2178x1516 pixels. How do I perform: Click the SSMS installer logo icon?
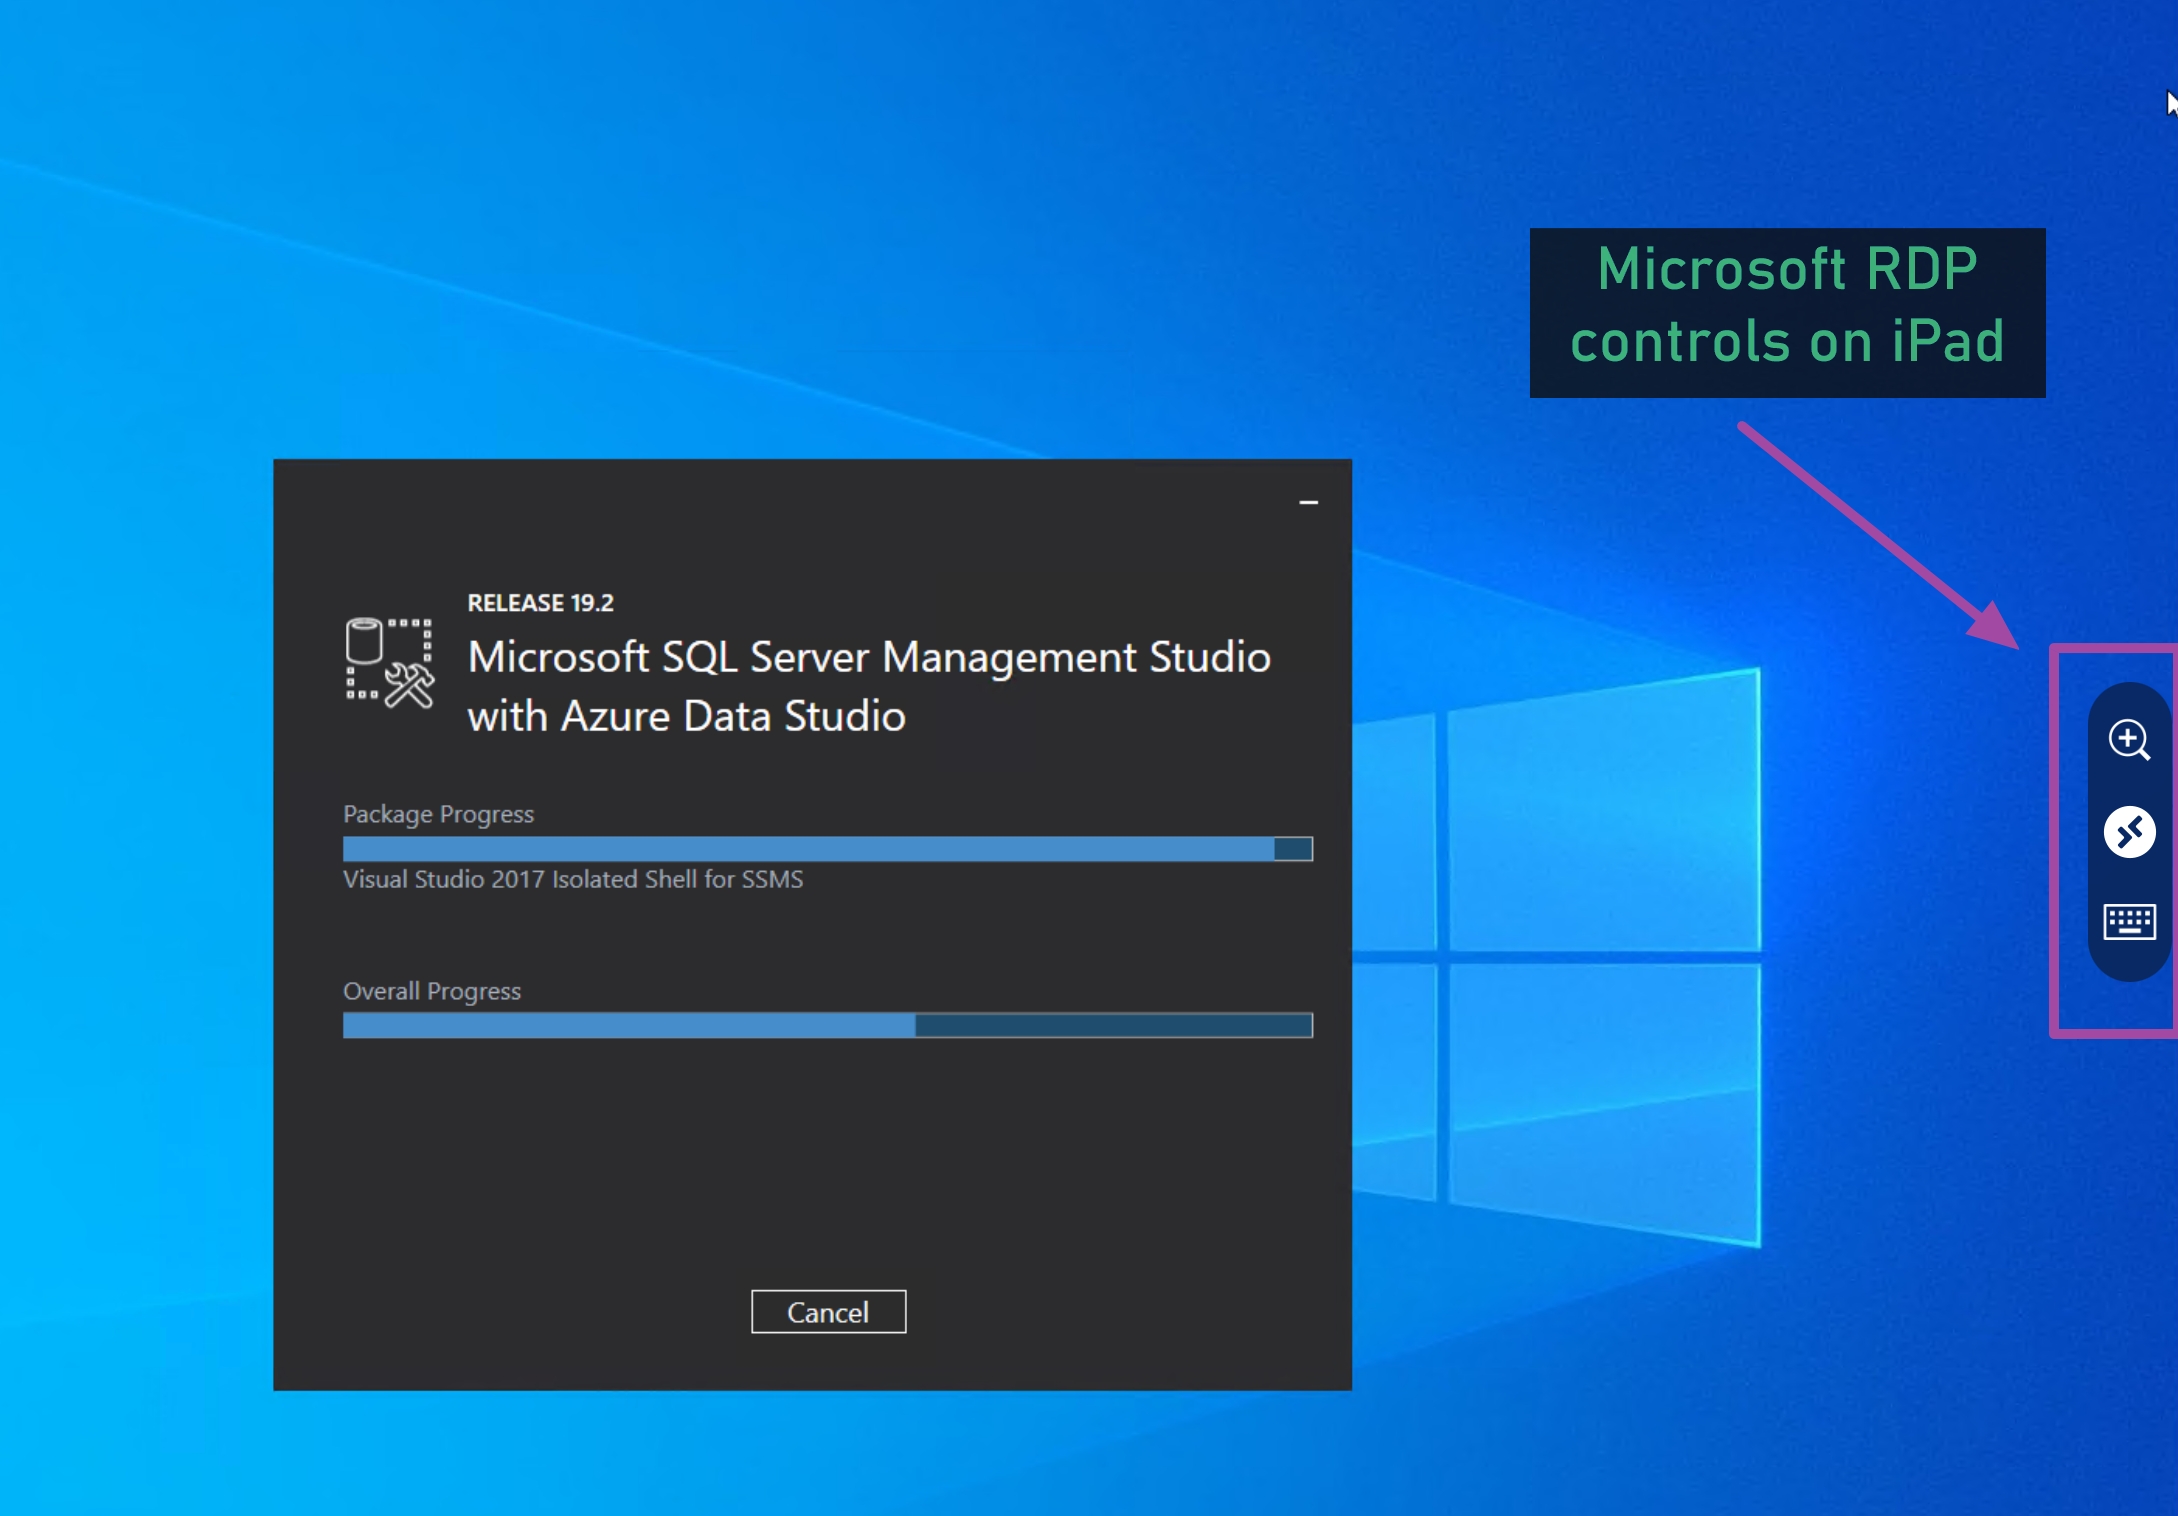tap(389, 662)
